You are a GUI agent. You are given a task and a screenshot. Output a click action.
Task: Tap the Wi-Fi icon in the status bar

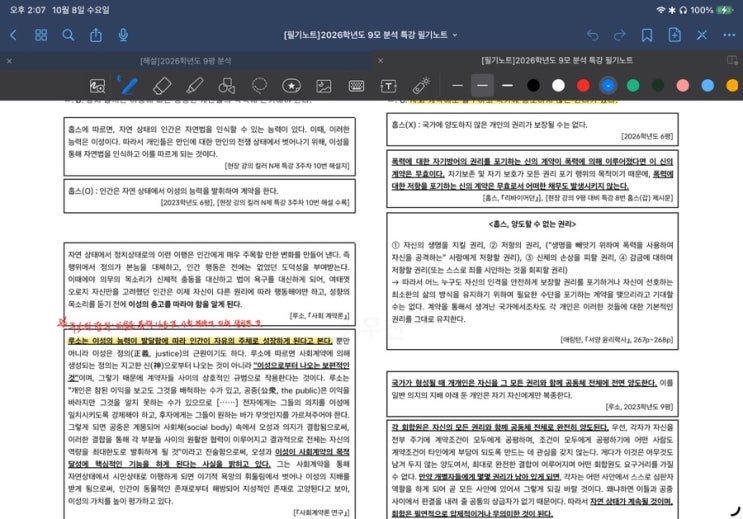(x=661, y=10)
